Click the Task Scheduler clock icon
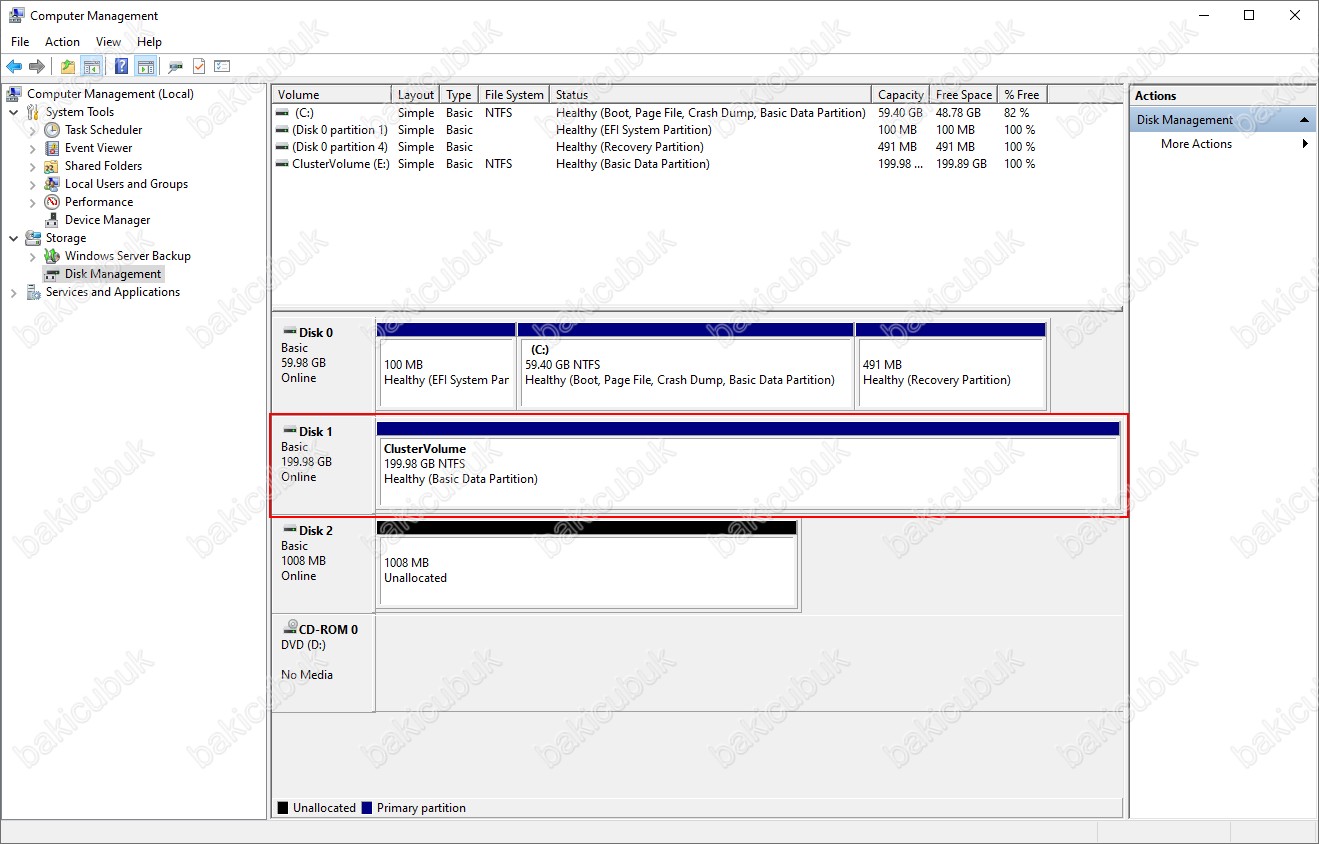 point(52,130)
